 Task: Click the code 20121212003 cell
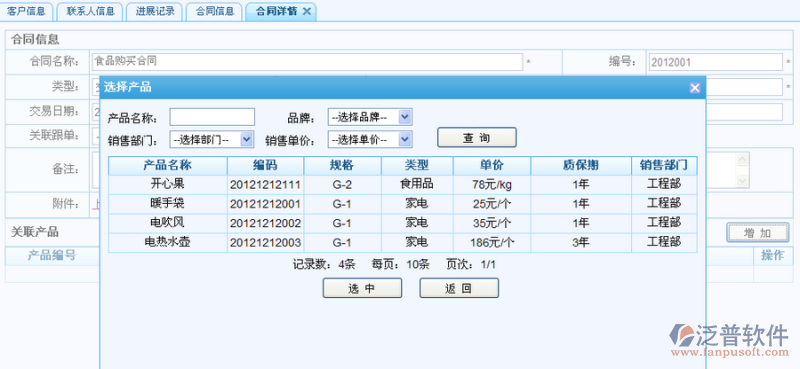tap(265, 243)
